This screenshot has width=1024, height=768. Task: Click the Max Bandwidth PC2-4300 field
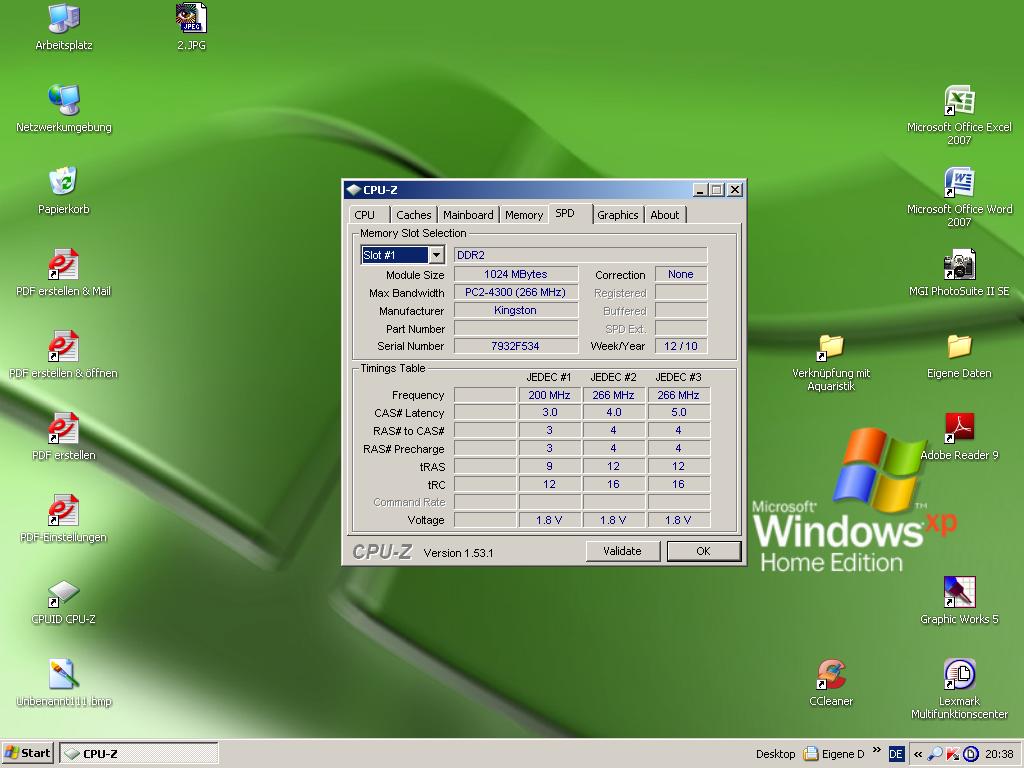click(x=516, y=292)
